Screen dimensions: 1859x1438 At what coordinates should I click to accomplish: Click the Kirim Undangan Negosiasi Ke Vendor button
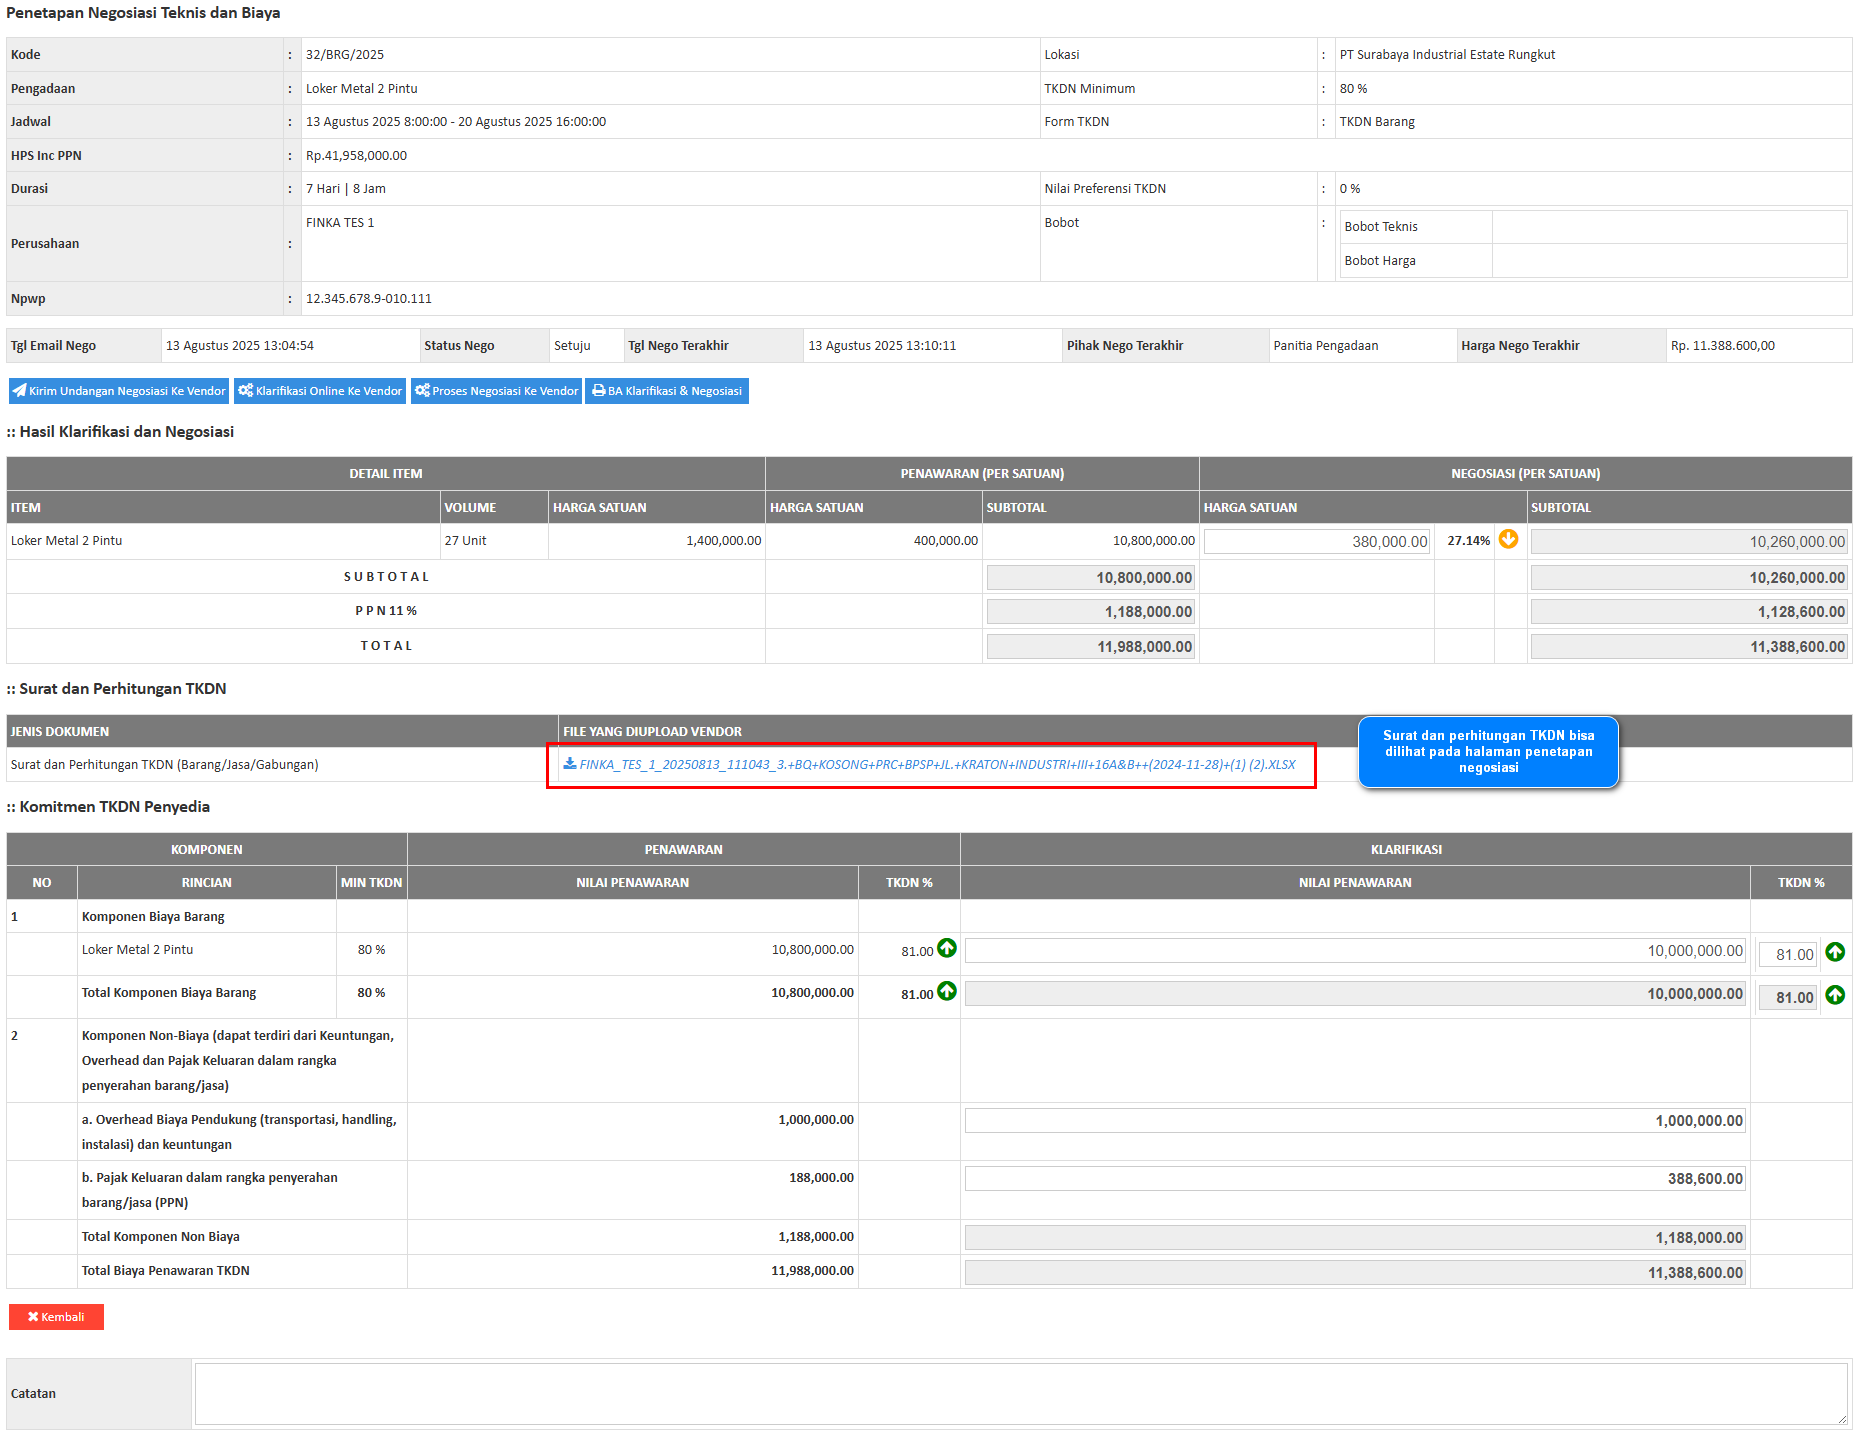[119, 391]
